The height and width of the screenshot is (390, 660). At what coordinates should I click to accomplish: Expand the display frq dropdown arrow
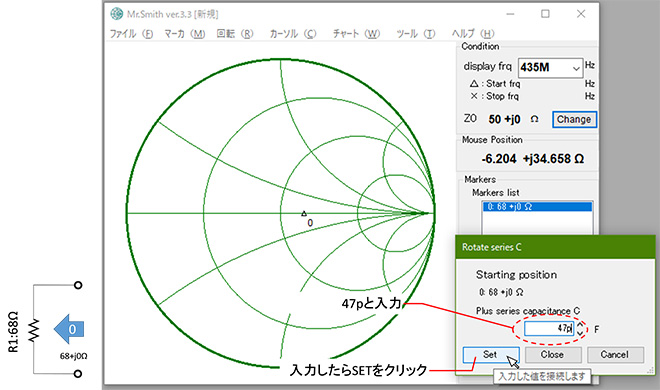[576, 68]
